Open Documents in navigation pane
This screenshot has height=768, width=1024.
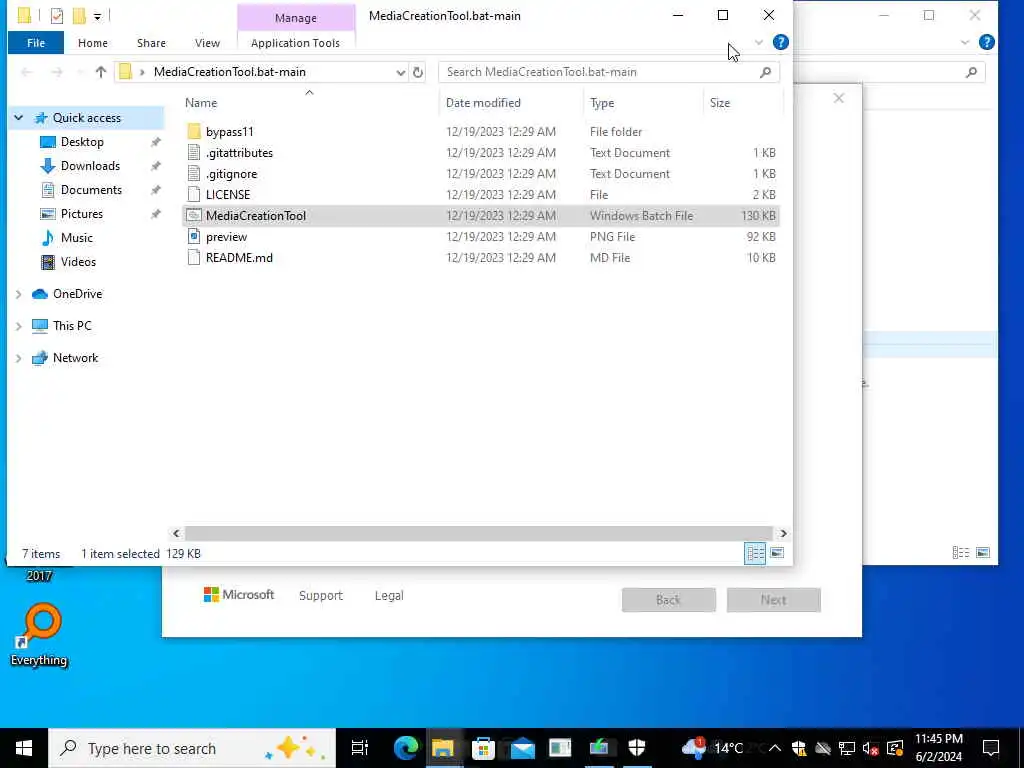coord(91,190)
